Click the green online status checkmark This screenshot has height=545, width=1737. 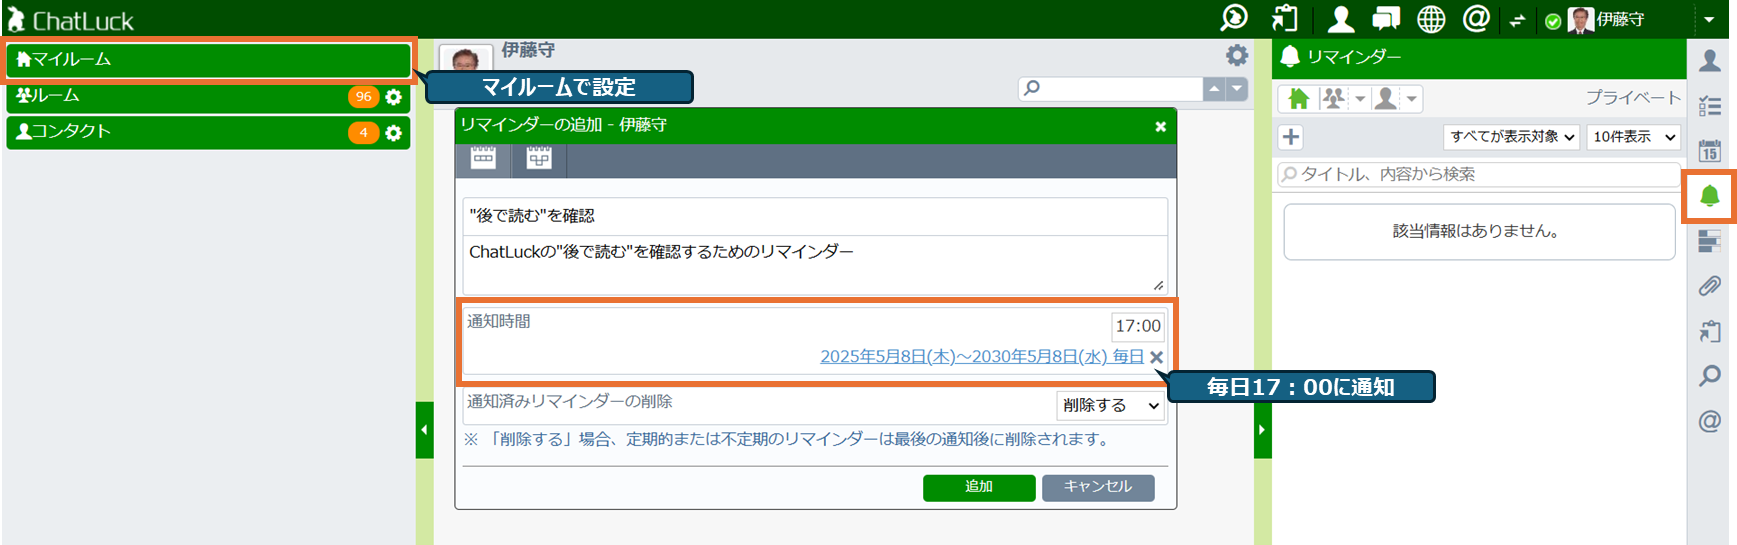click(1553, 21)
